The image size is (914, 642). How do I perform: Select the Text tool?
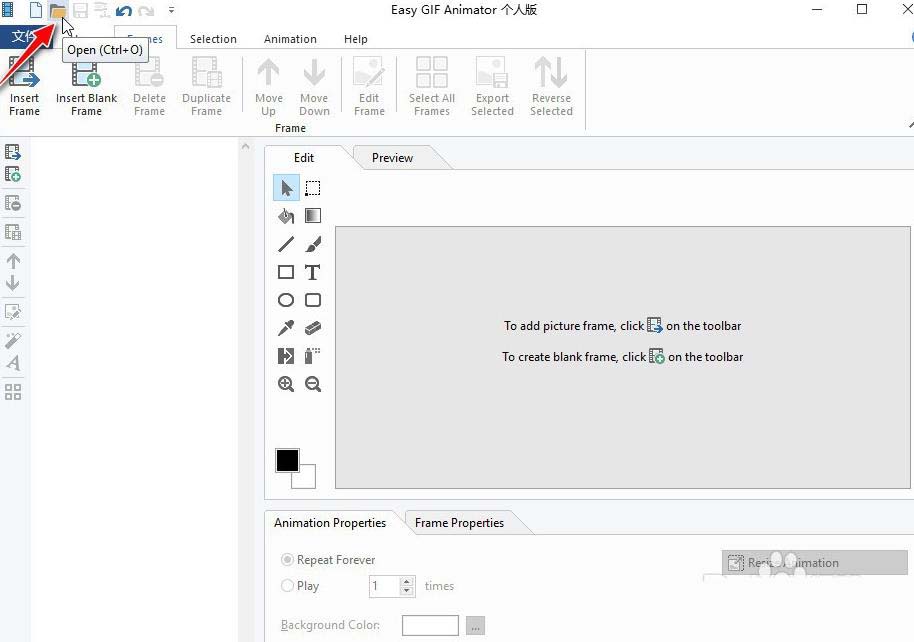pyautogui.click(x=313, y=272)
